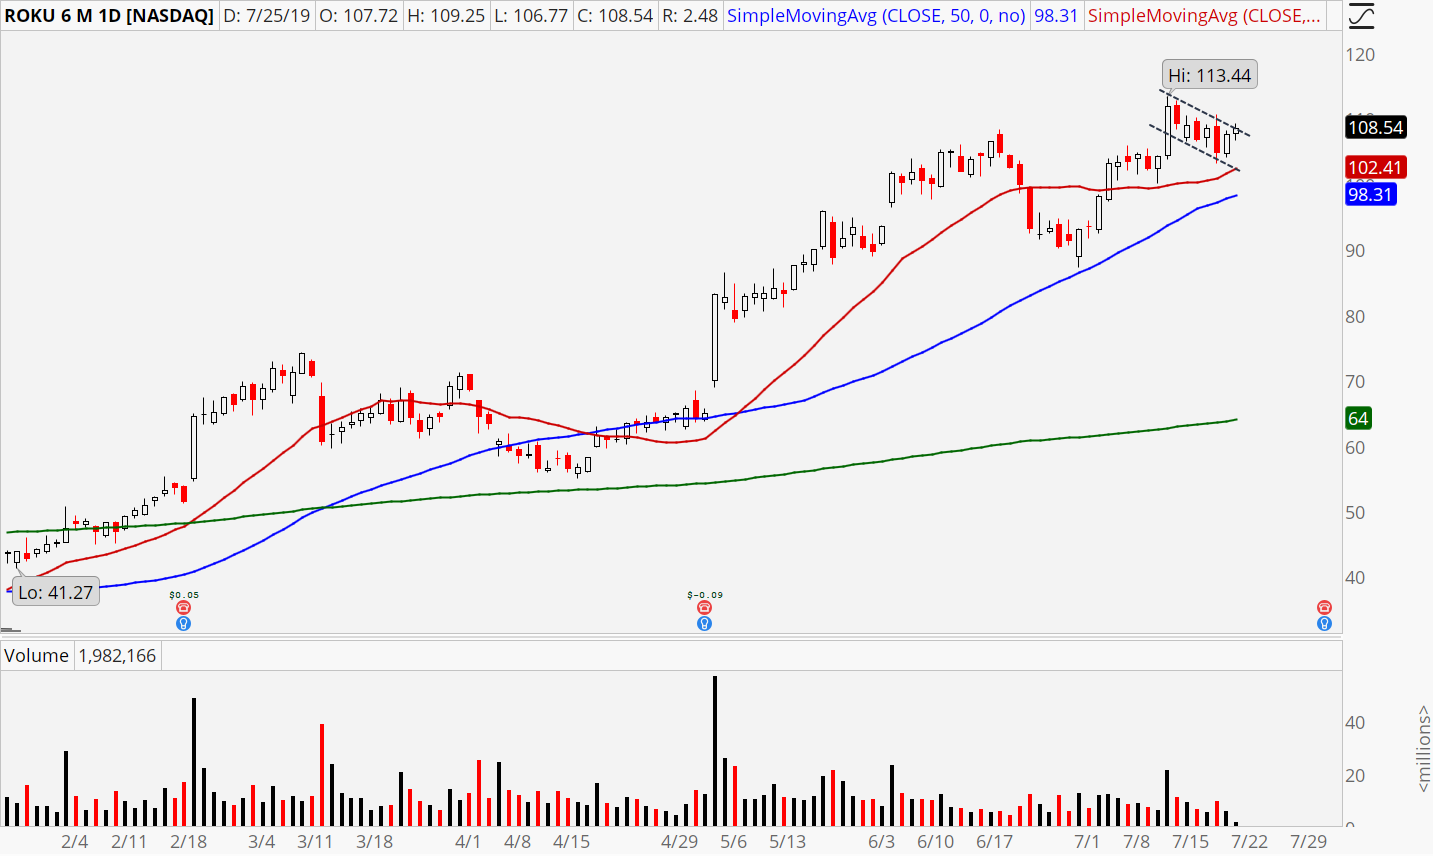Click the 5/6 date on time axis

pyautogui.click(x=734, y=842)
